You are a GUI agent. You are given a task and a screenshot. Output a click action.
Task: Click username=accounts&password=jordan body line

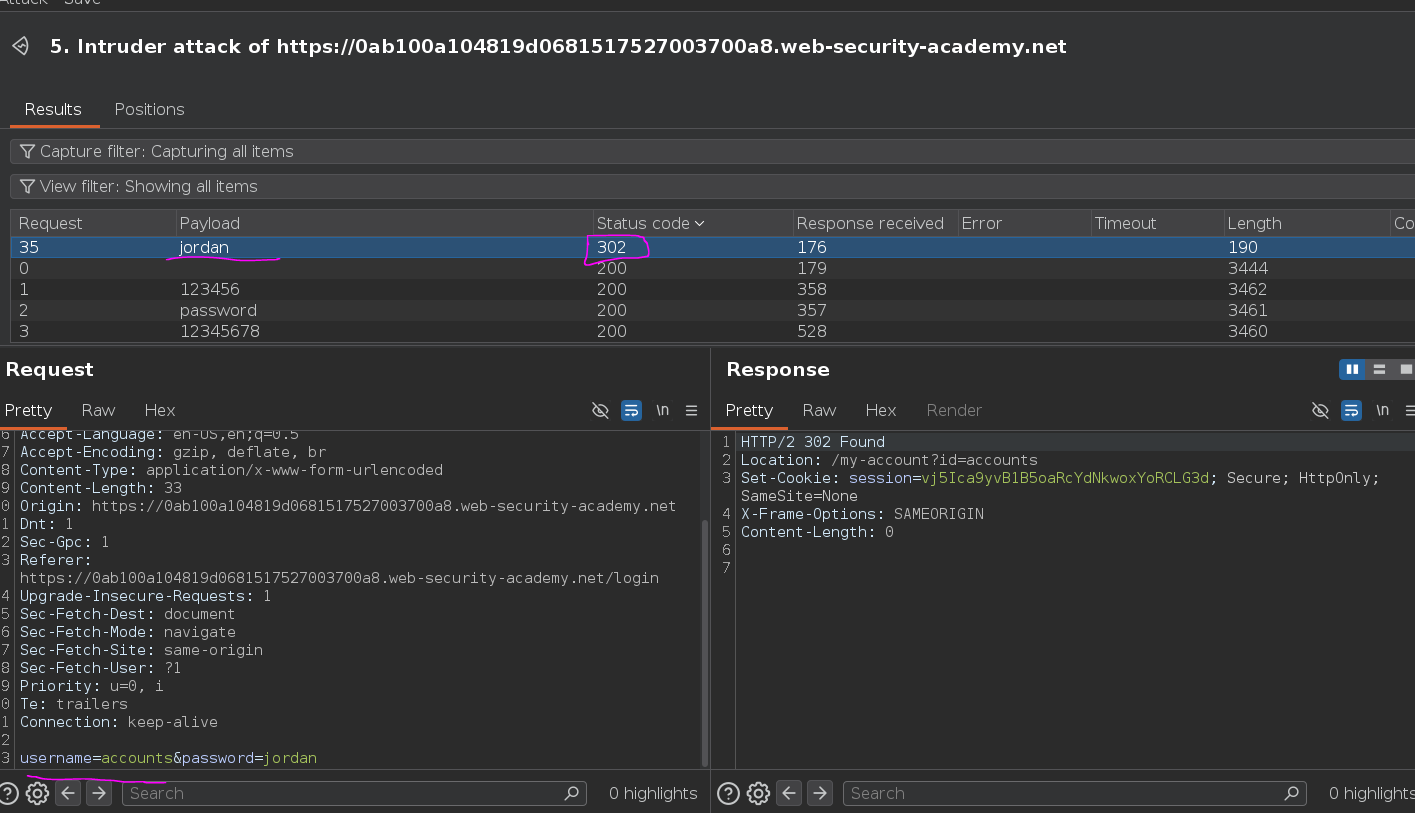pyautogui.click(x=168, y=758)
